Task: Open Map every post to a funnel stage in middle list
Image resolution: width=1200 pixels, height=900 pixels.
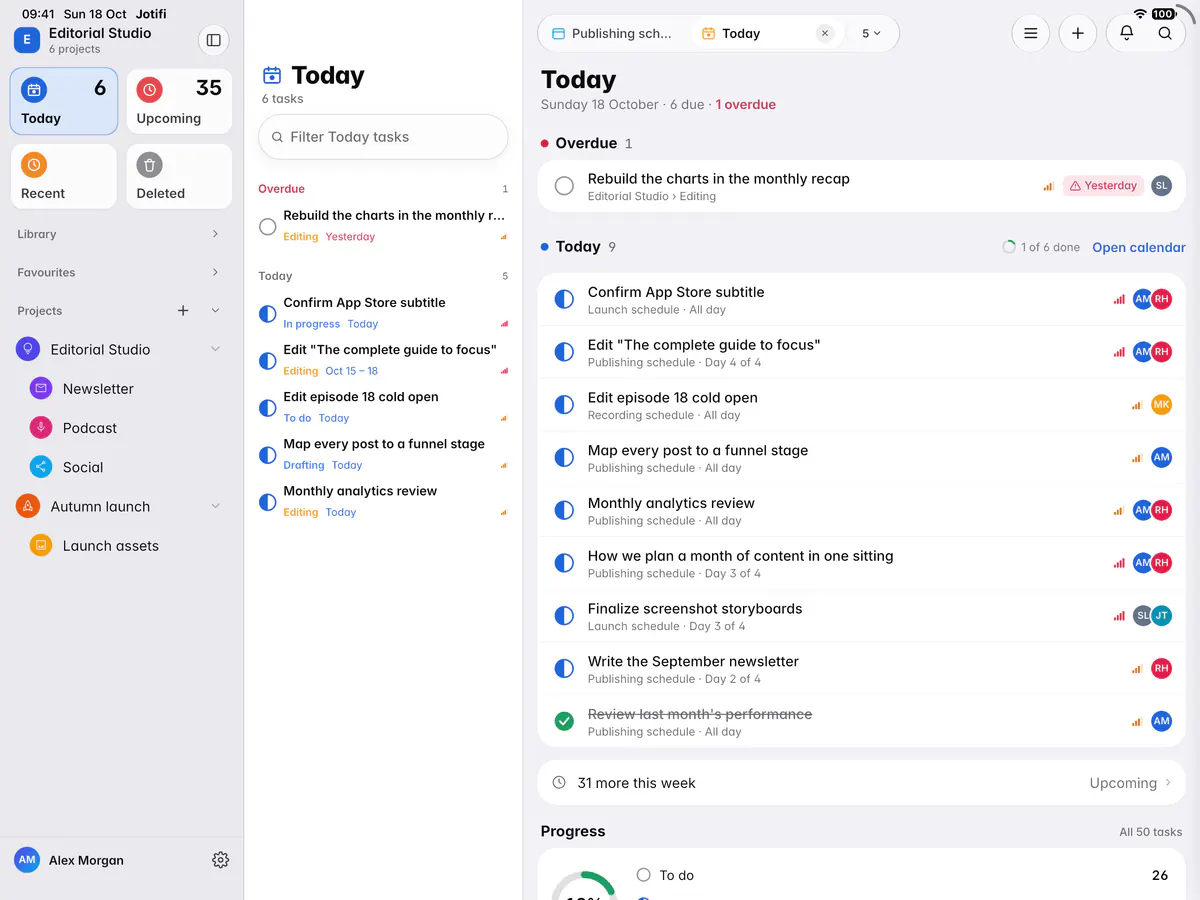Action: pyautogui.click(x=383, y=453)
